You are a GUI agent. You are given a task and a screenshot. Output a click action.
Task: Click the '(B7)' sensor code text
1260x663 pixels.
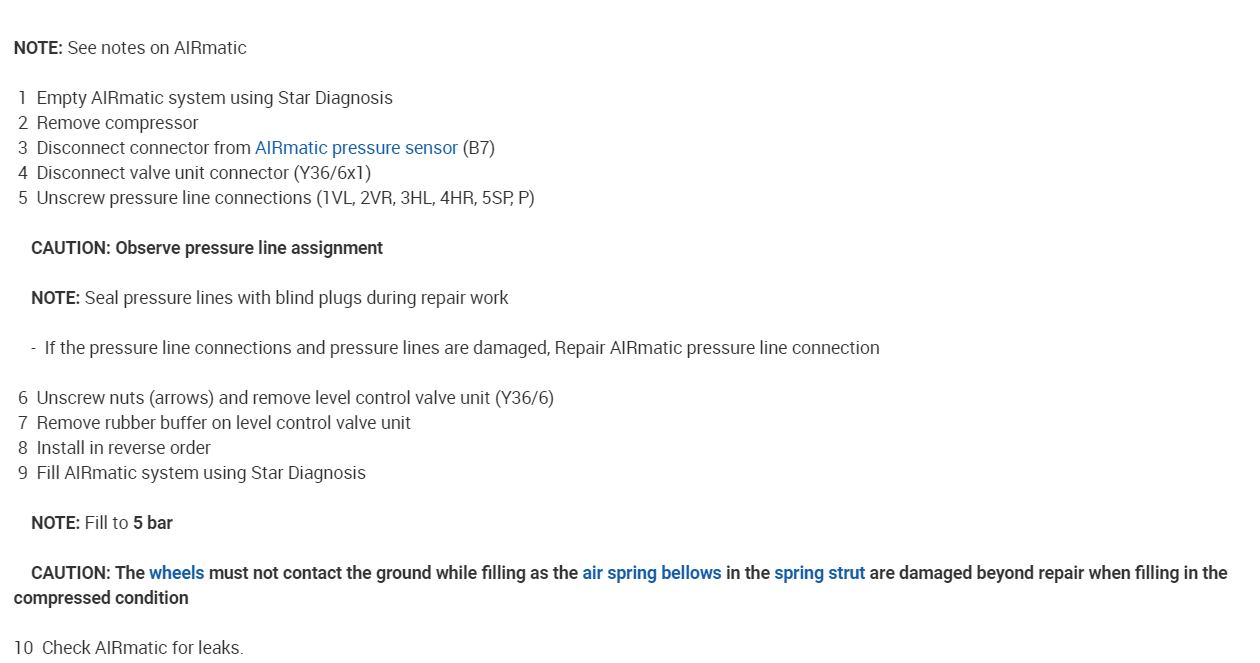[478, 148]
